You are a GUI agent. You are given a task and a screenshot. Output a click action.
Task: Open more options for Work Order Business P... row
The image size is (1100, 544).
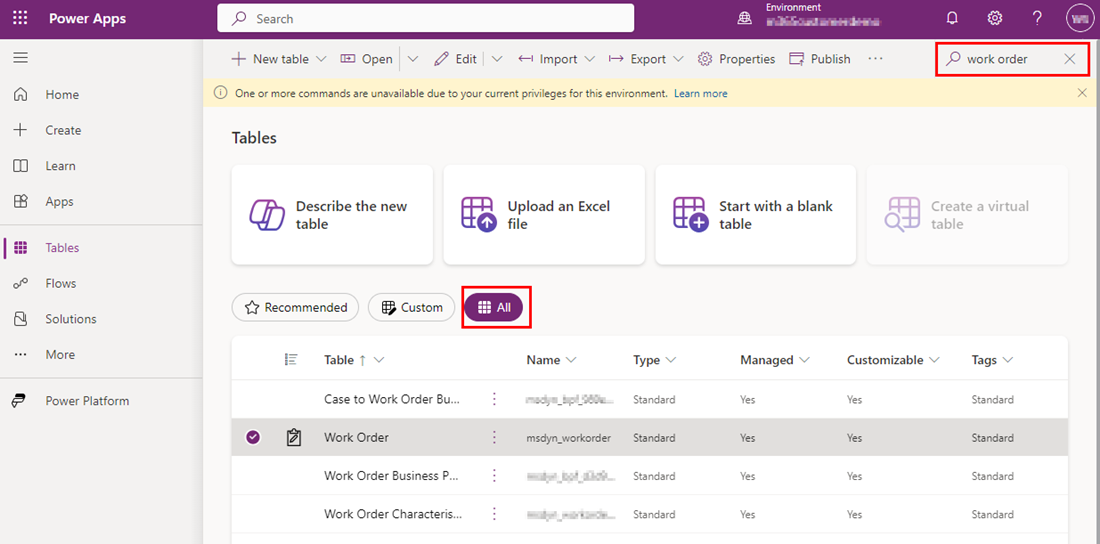pos(494,476)
